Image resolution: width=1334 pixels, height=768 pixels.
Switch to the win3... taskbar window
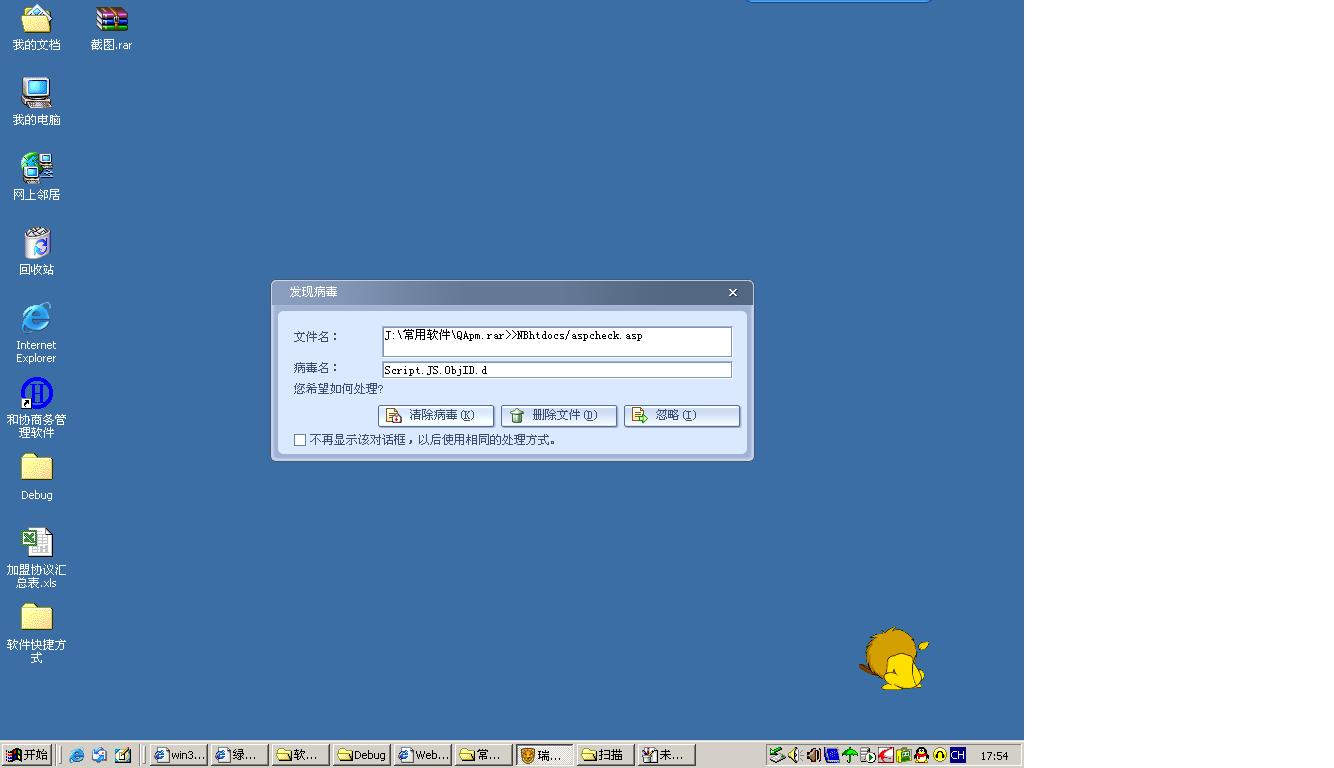(x=179, y=755)
